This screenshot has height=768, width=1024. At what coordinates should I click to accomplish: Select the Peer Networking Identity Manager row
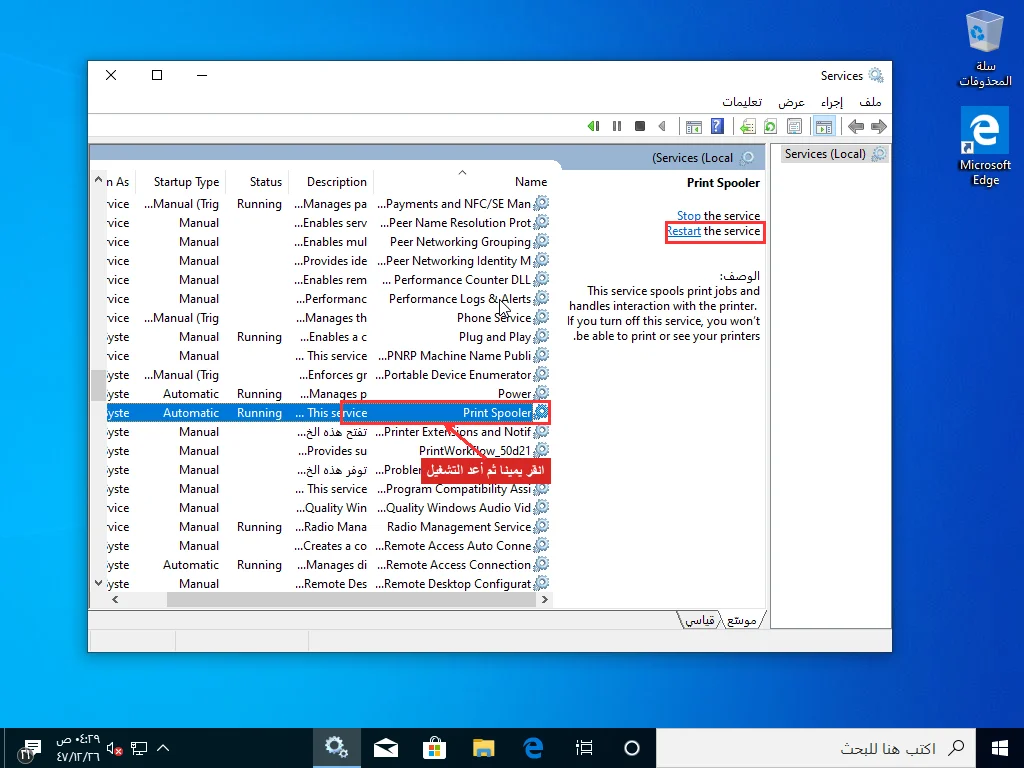pyautogui.click(x=328, y=261)
